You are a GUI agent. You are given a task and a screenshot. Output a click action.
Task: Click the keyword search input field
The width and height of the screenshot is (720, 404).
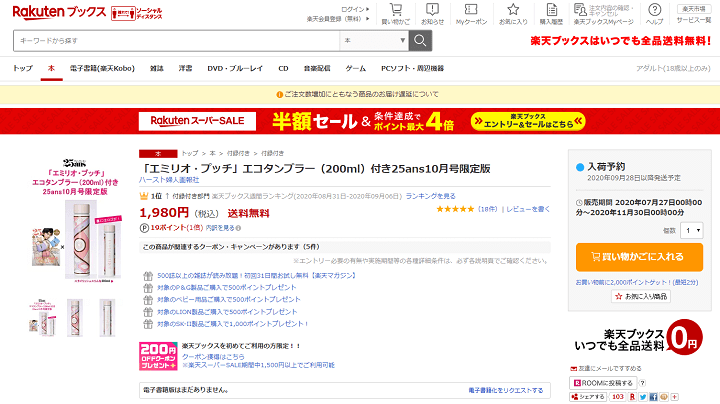176,41
